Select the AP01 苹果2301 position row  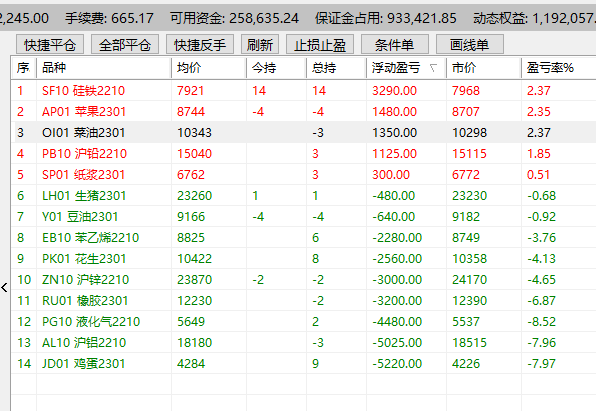coord(303,111)
